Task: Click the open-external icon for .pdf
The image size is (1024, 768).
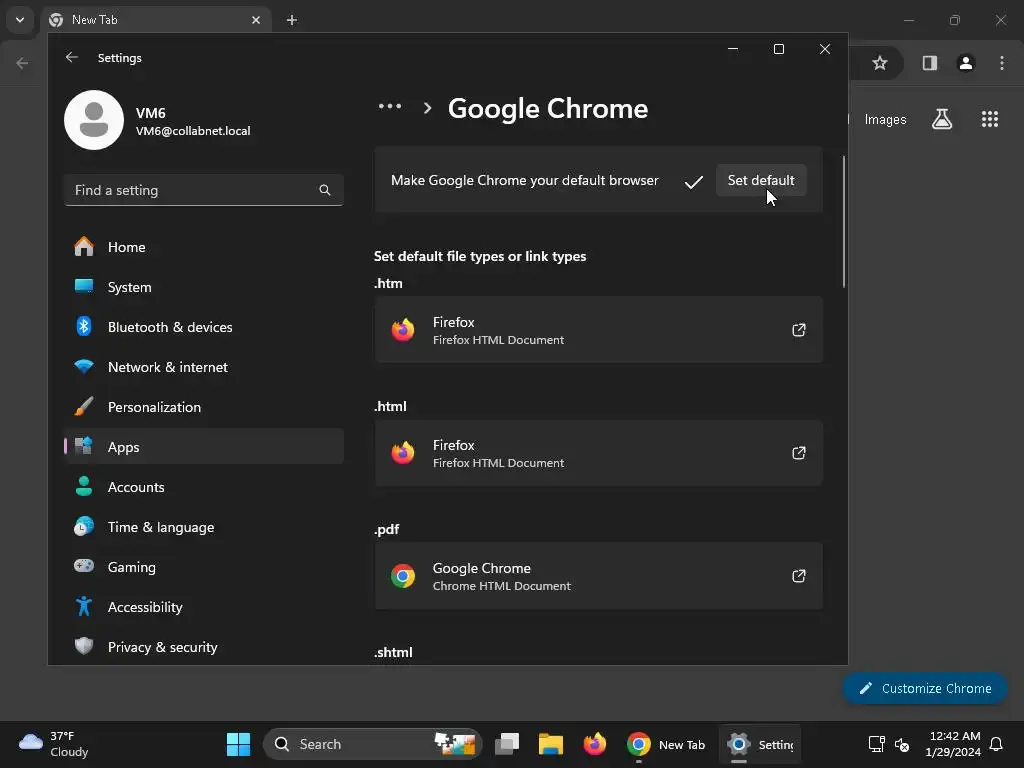Action: pos(799,576)
